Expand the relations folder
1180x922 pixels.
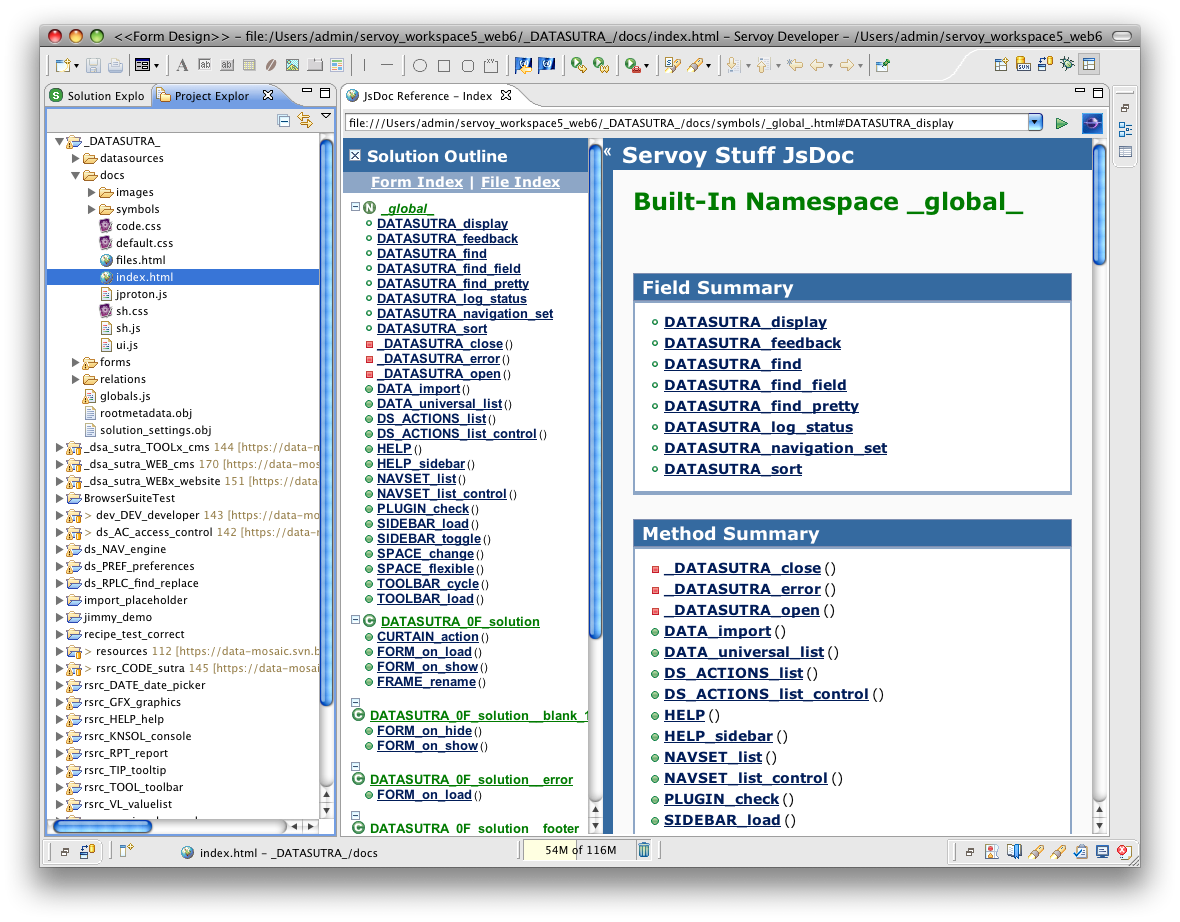click(75, 379)
